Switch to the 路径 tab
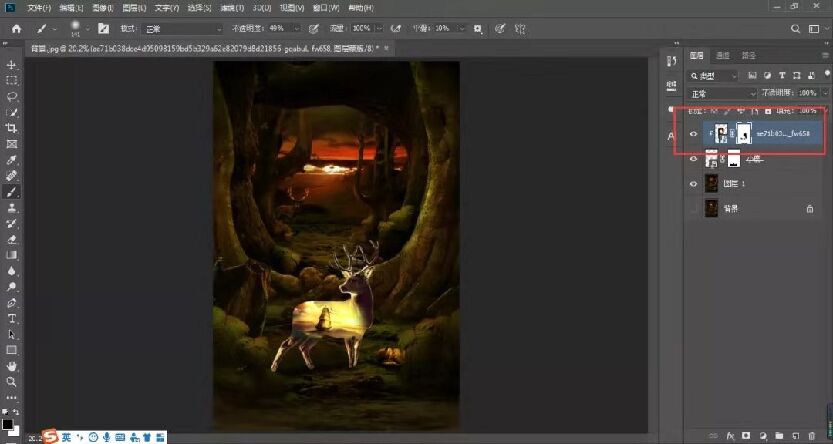The width and height of the screenshot is (833, 444). tap(749, 55)
